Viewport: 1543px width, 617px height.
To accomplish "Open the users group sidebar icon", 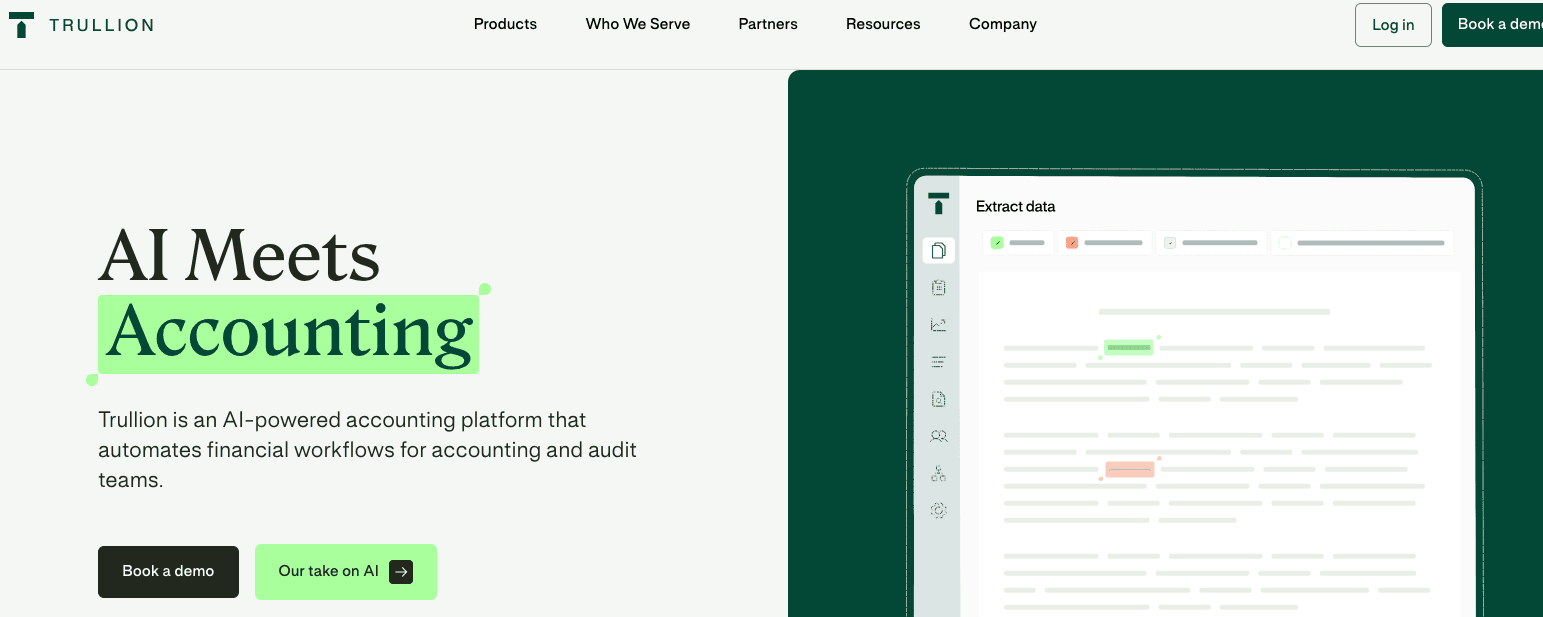I will click(938, 436).
